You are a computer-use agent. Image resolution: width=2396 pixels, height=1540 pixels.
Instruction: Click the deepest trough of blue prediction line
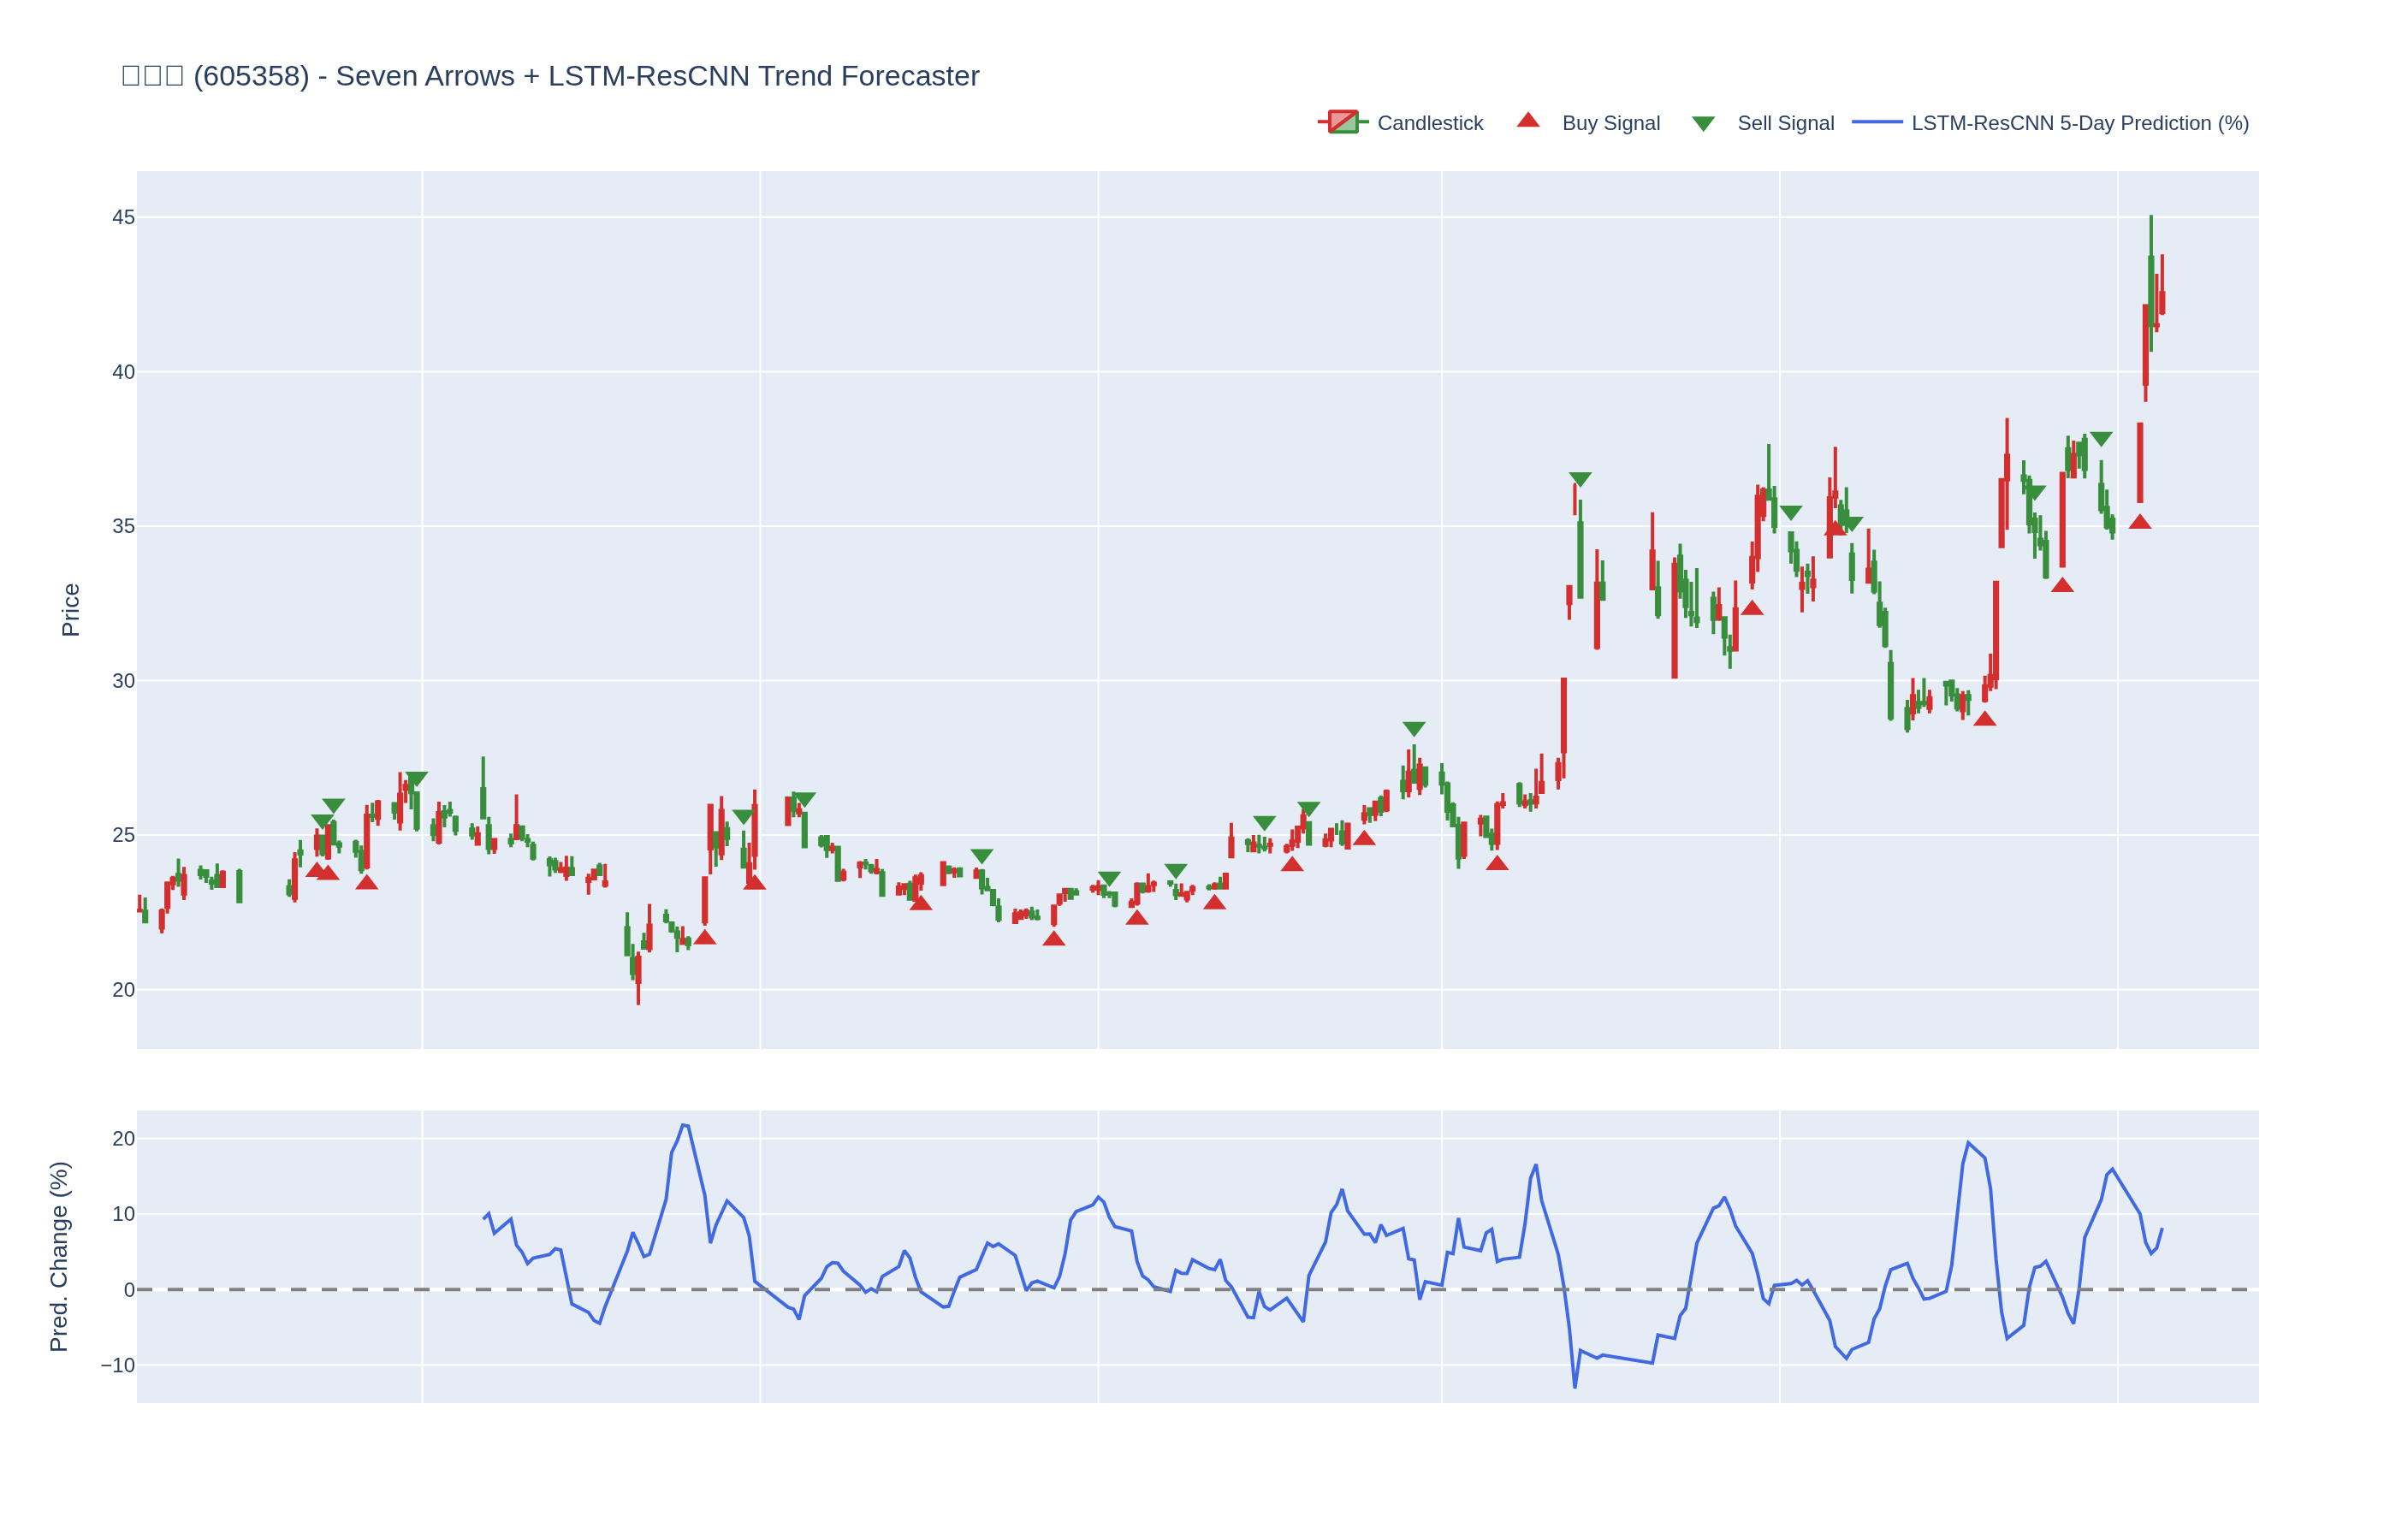pos(1575,1386)
